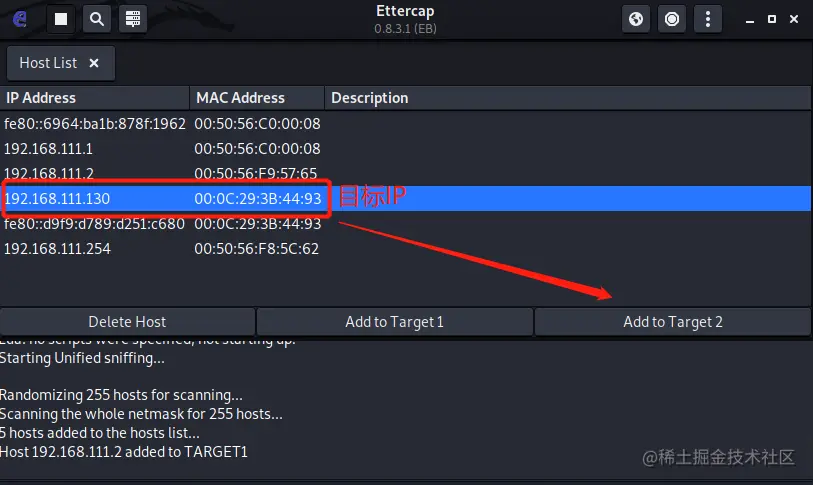The height and width of the screenshot is (485, 813).
Task: Click log line '5 hosts added to the hosts list'
Action: [x=100, y=433]
